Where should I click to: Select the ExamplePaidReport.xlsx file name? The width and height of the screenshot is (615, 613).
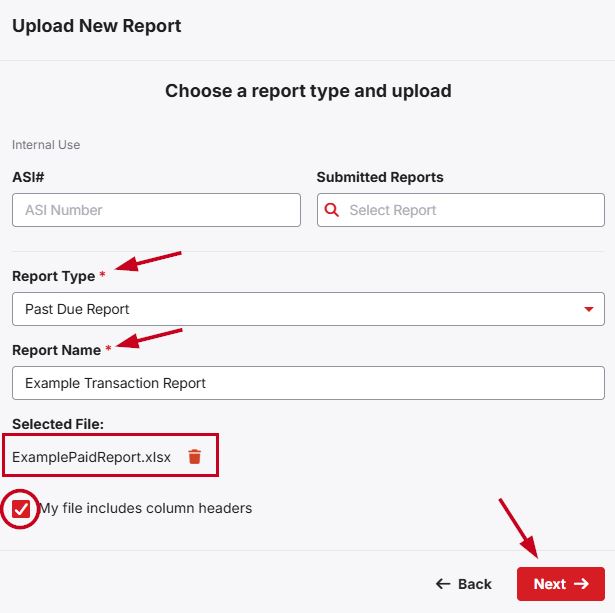tap(91, 457)
